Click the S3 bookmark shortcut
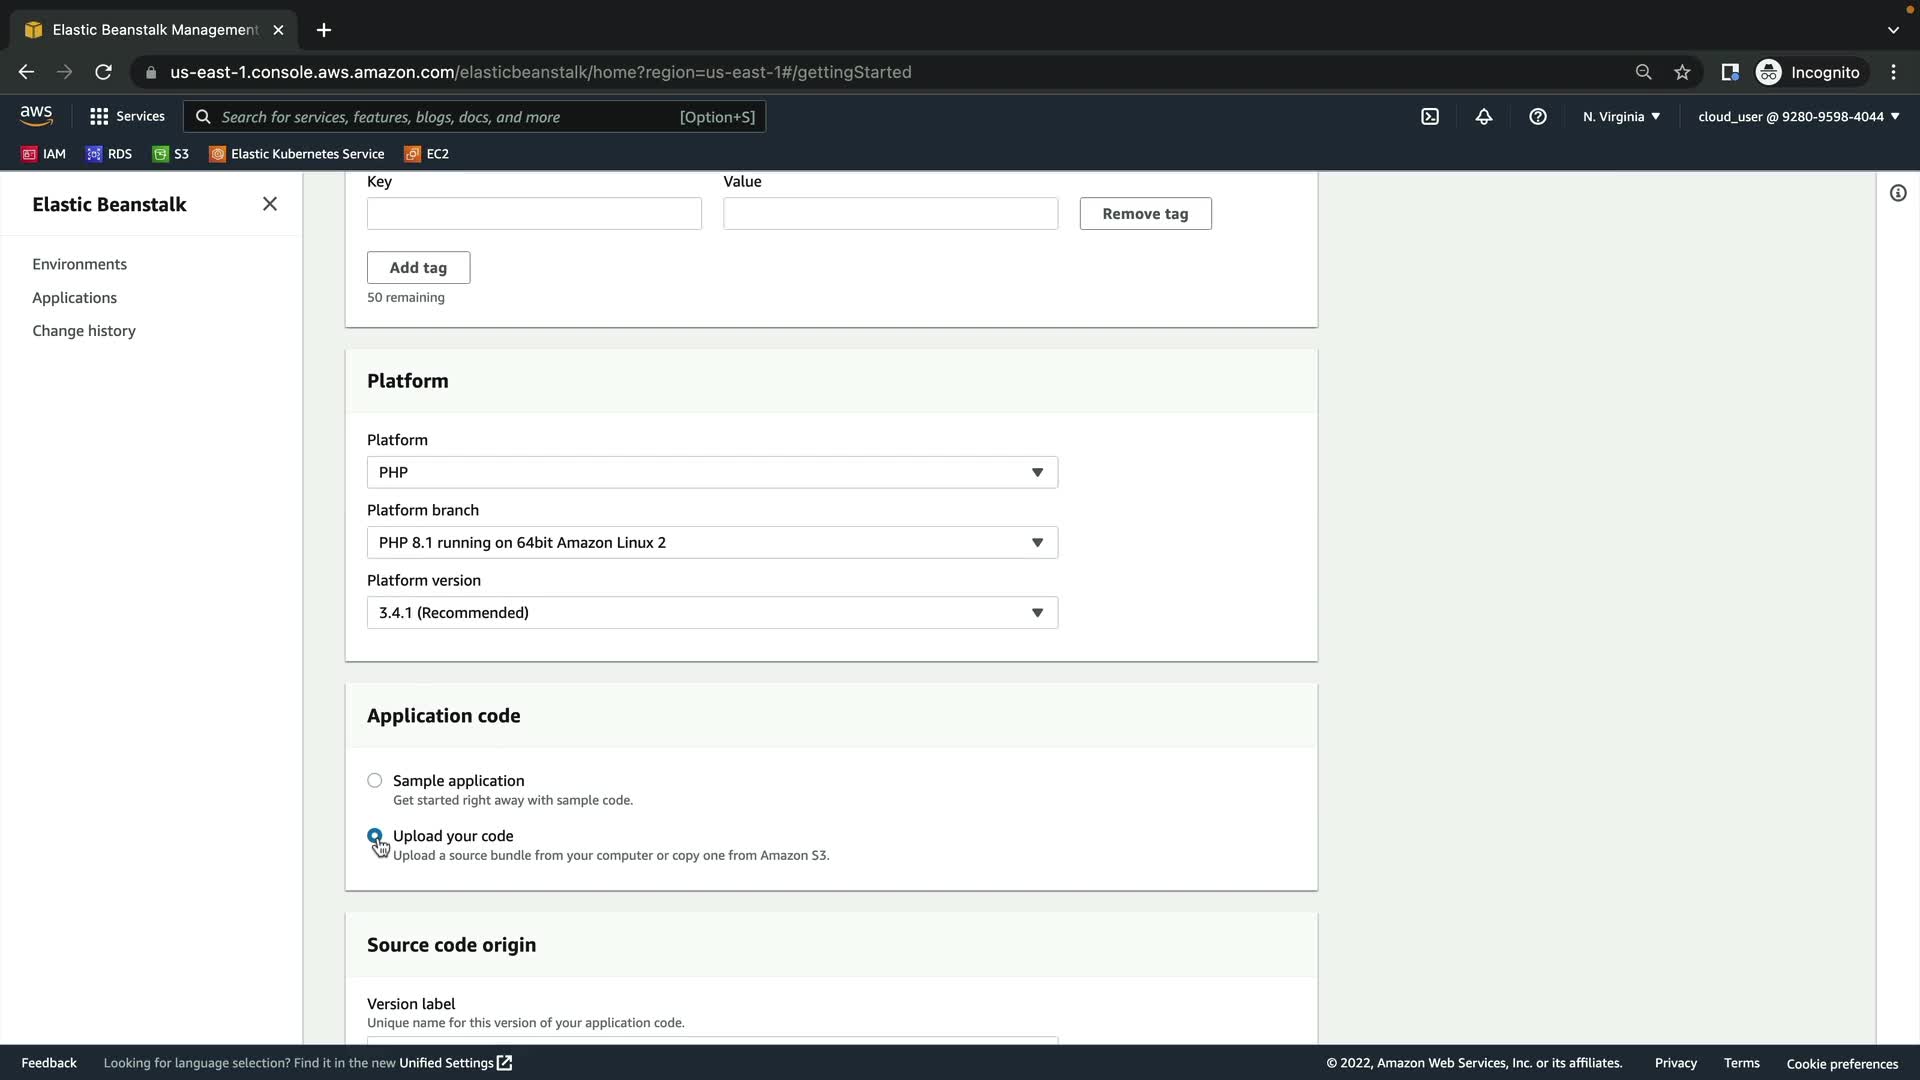 (171, 154)
